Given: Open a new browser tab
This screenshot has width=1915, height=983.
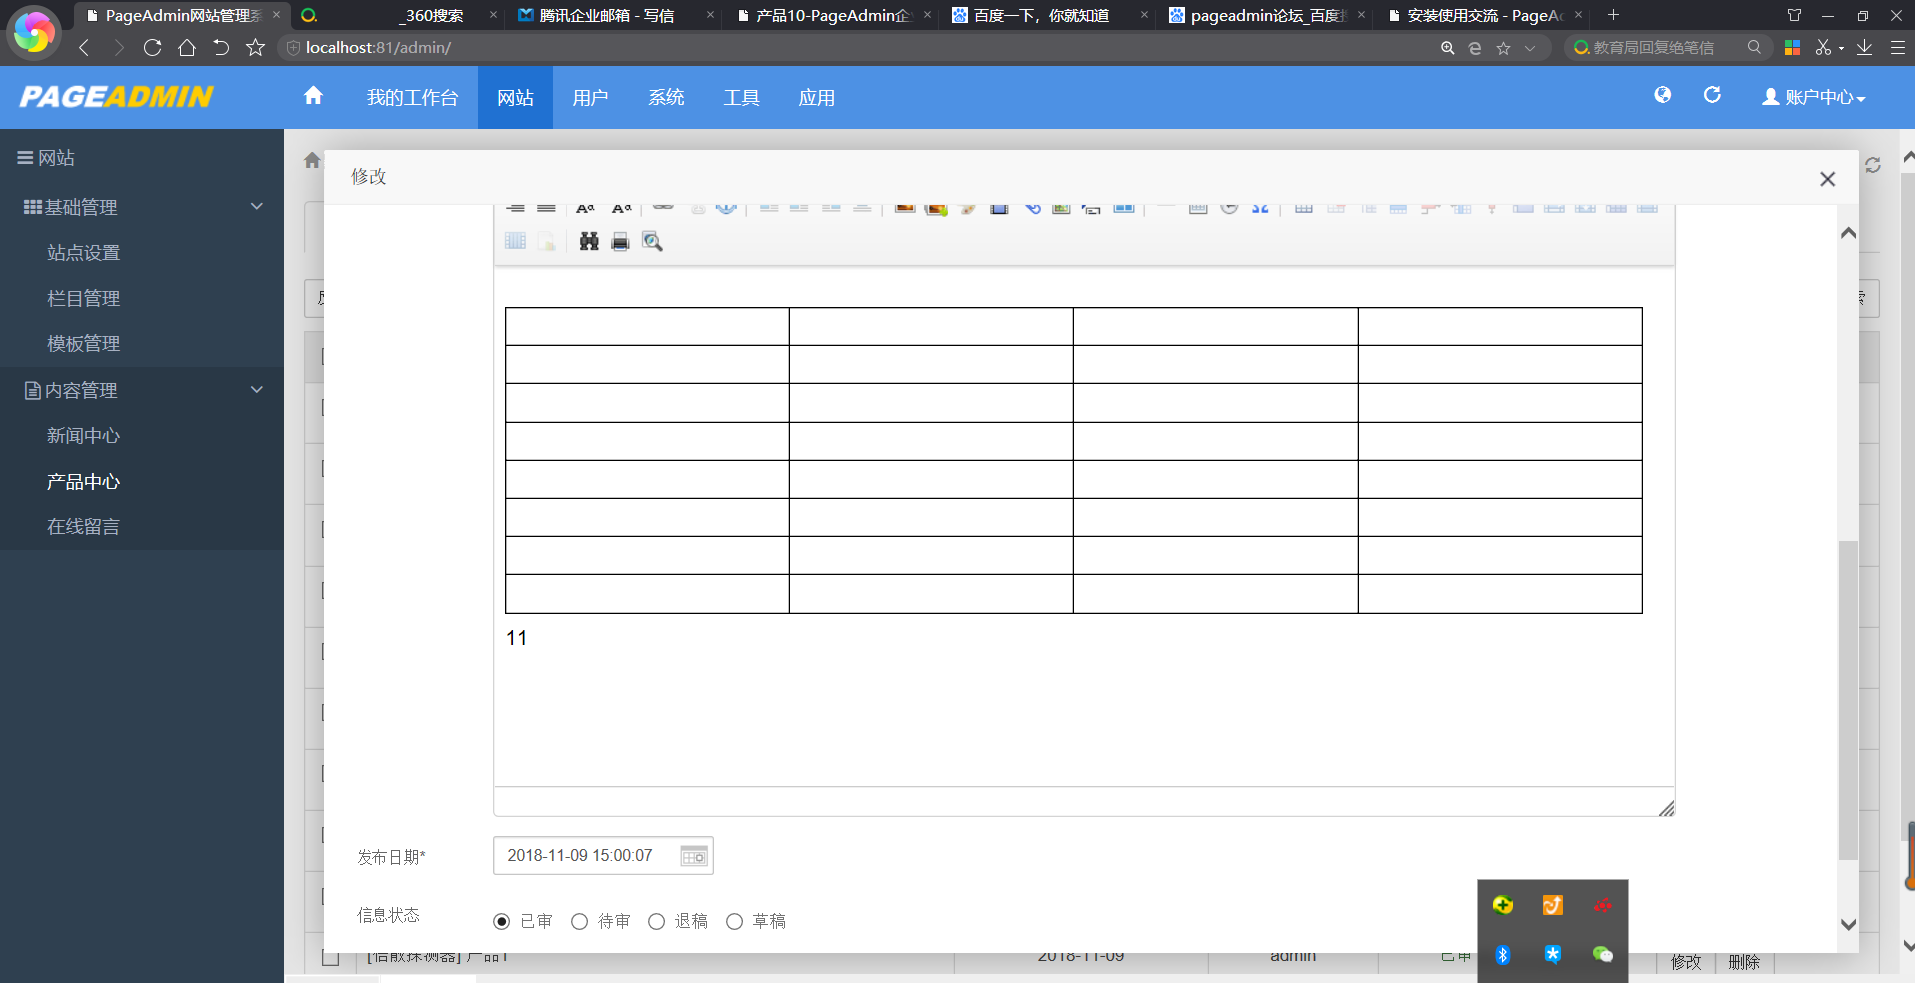Looking at the screenshot, I should (x=1613, y=15).
